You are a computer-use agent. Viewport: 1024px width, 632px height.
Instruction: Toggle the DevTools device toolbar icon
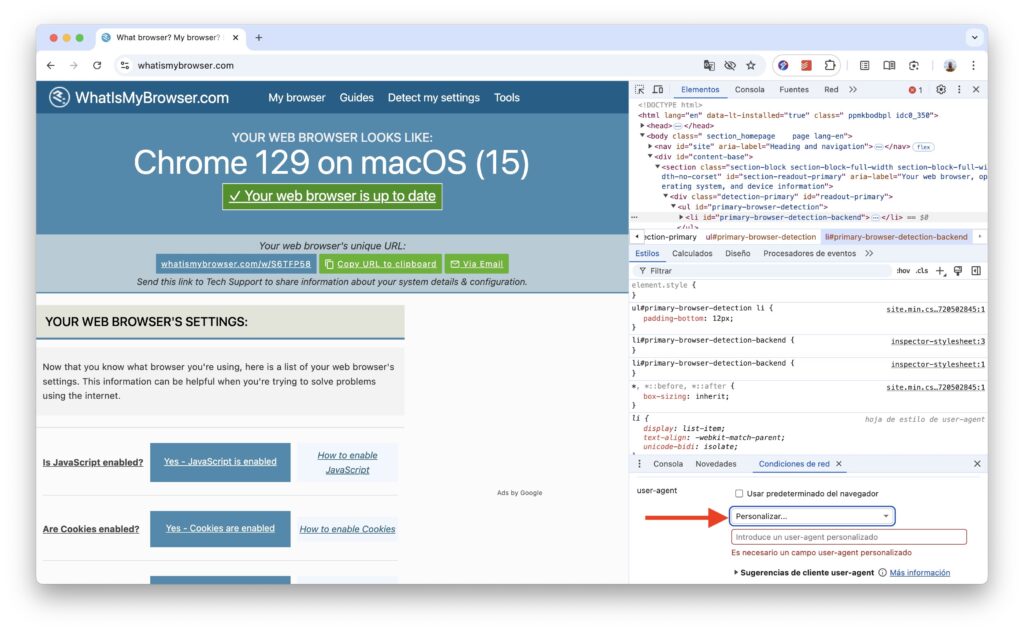(x=658, y=89)
